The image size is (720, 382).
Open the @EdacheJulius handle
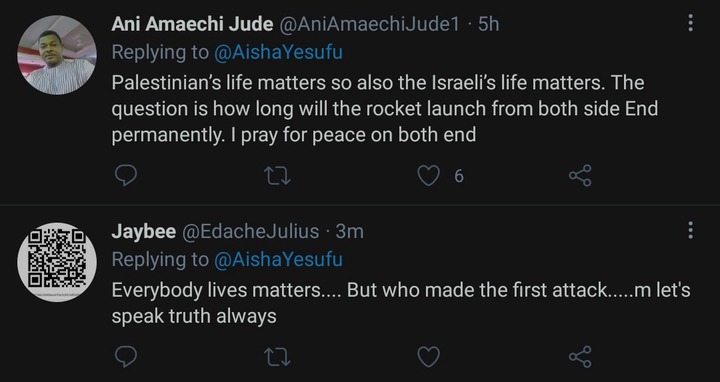251,231
